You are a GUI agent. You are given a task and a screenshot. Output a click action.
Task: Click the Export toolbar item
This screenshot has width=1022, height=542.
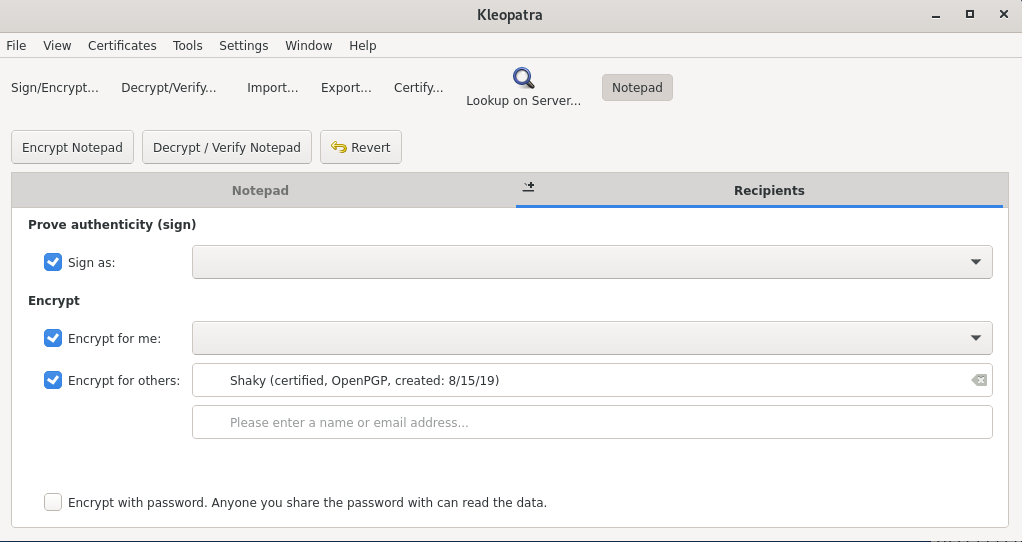pos(346,88)
